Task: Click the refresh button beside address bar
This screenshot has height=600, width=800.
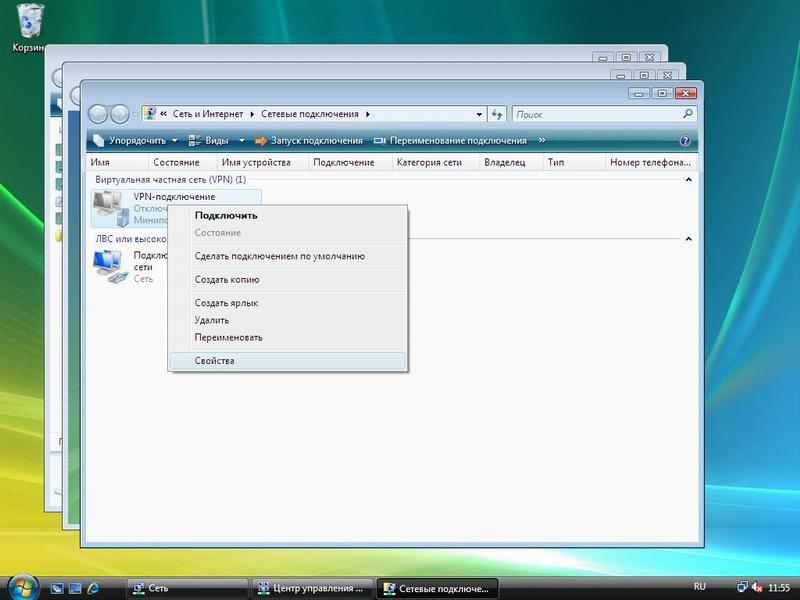Action: [497, 114]
